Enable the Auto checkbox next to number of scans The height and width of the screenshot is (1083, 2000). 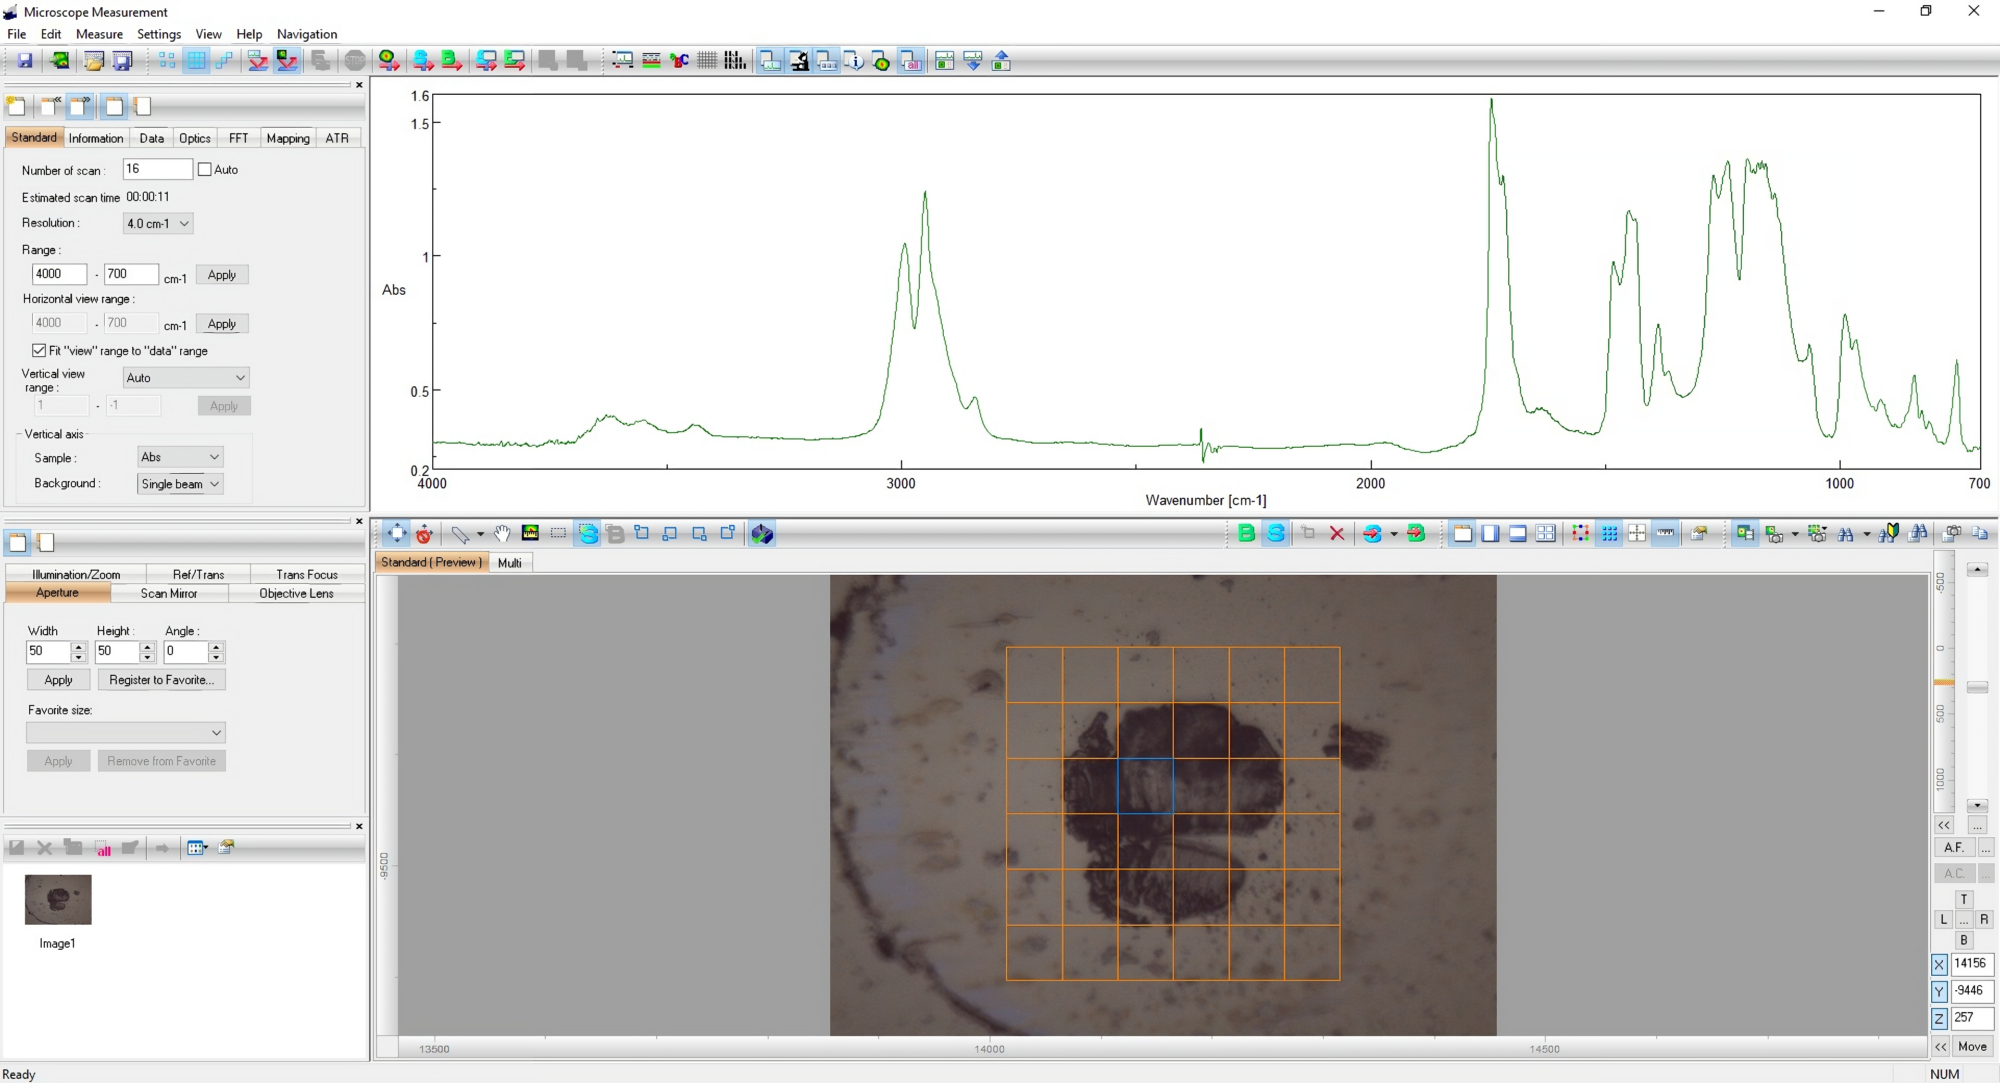coord(207,169)
